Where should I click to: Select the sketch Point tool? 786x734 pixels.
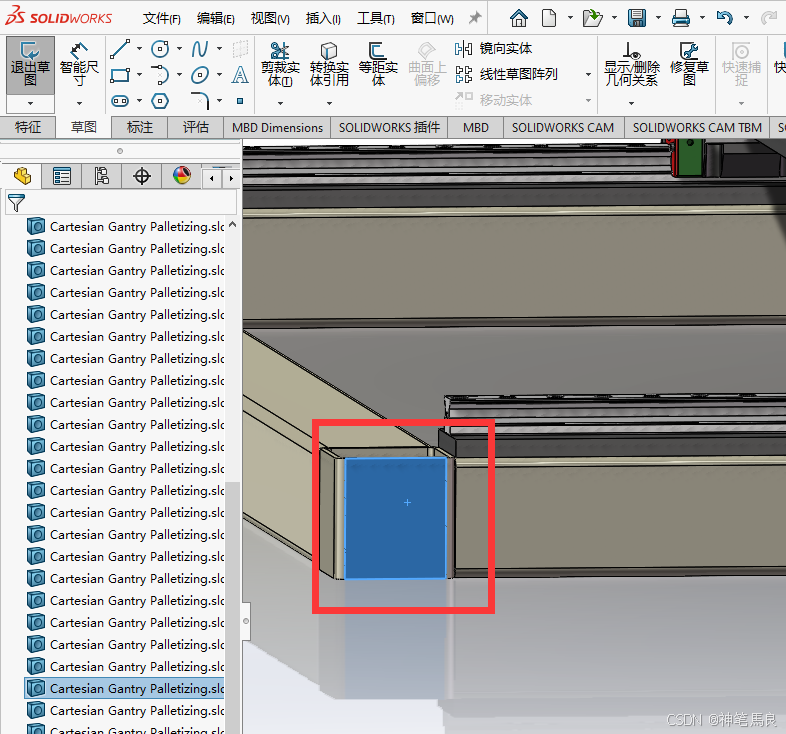[240, 101]
